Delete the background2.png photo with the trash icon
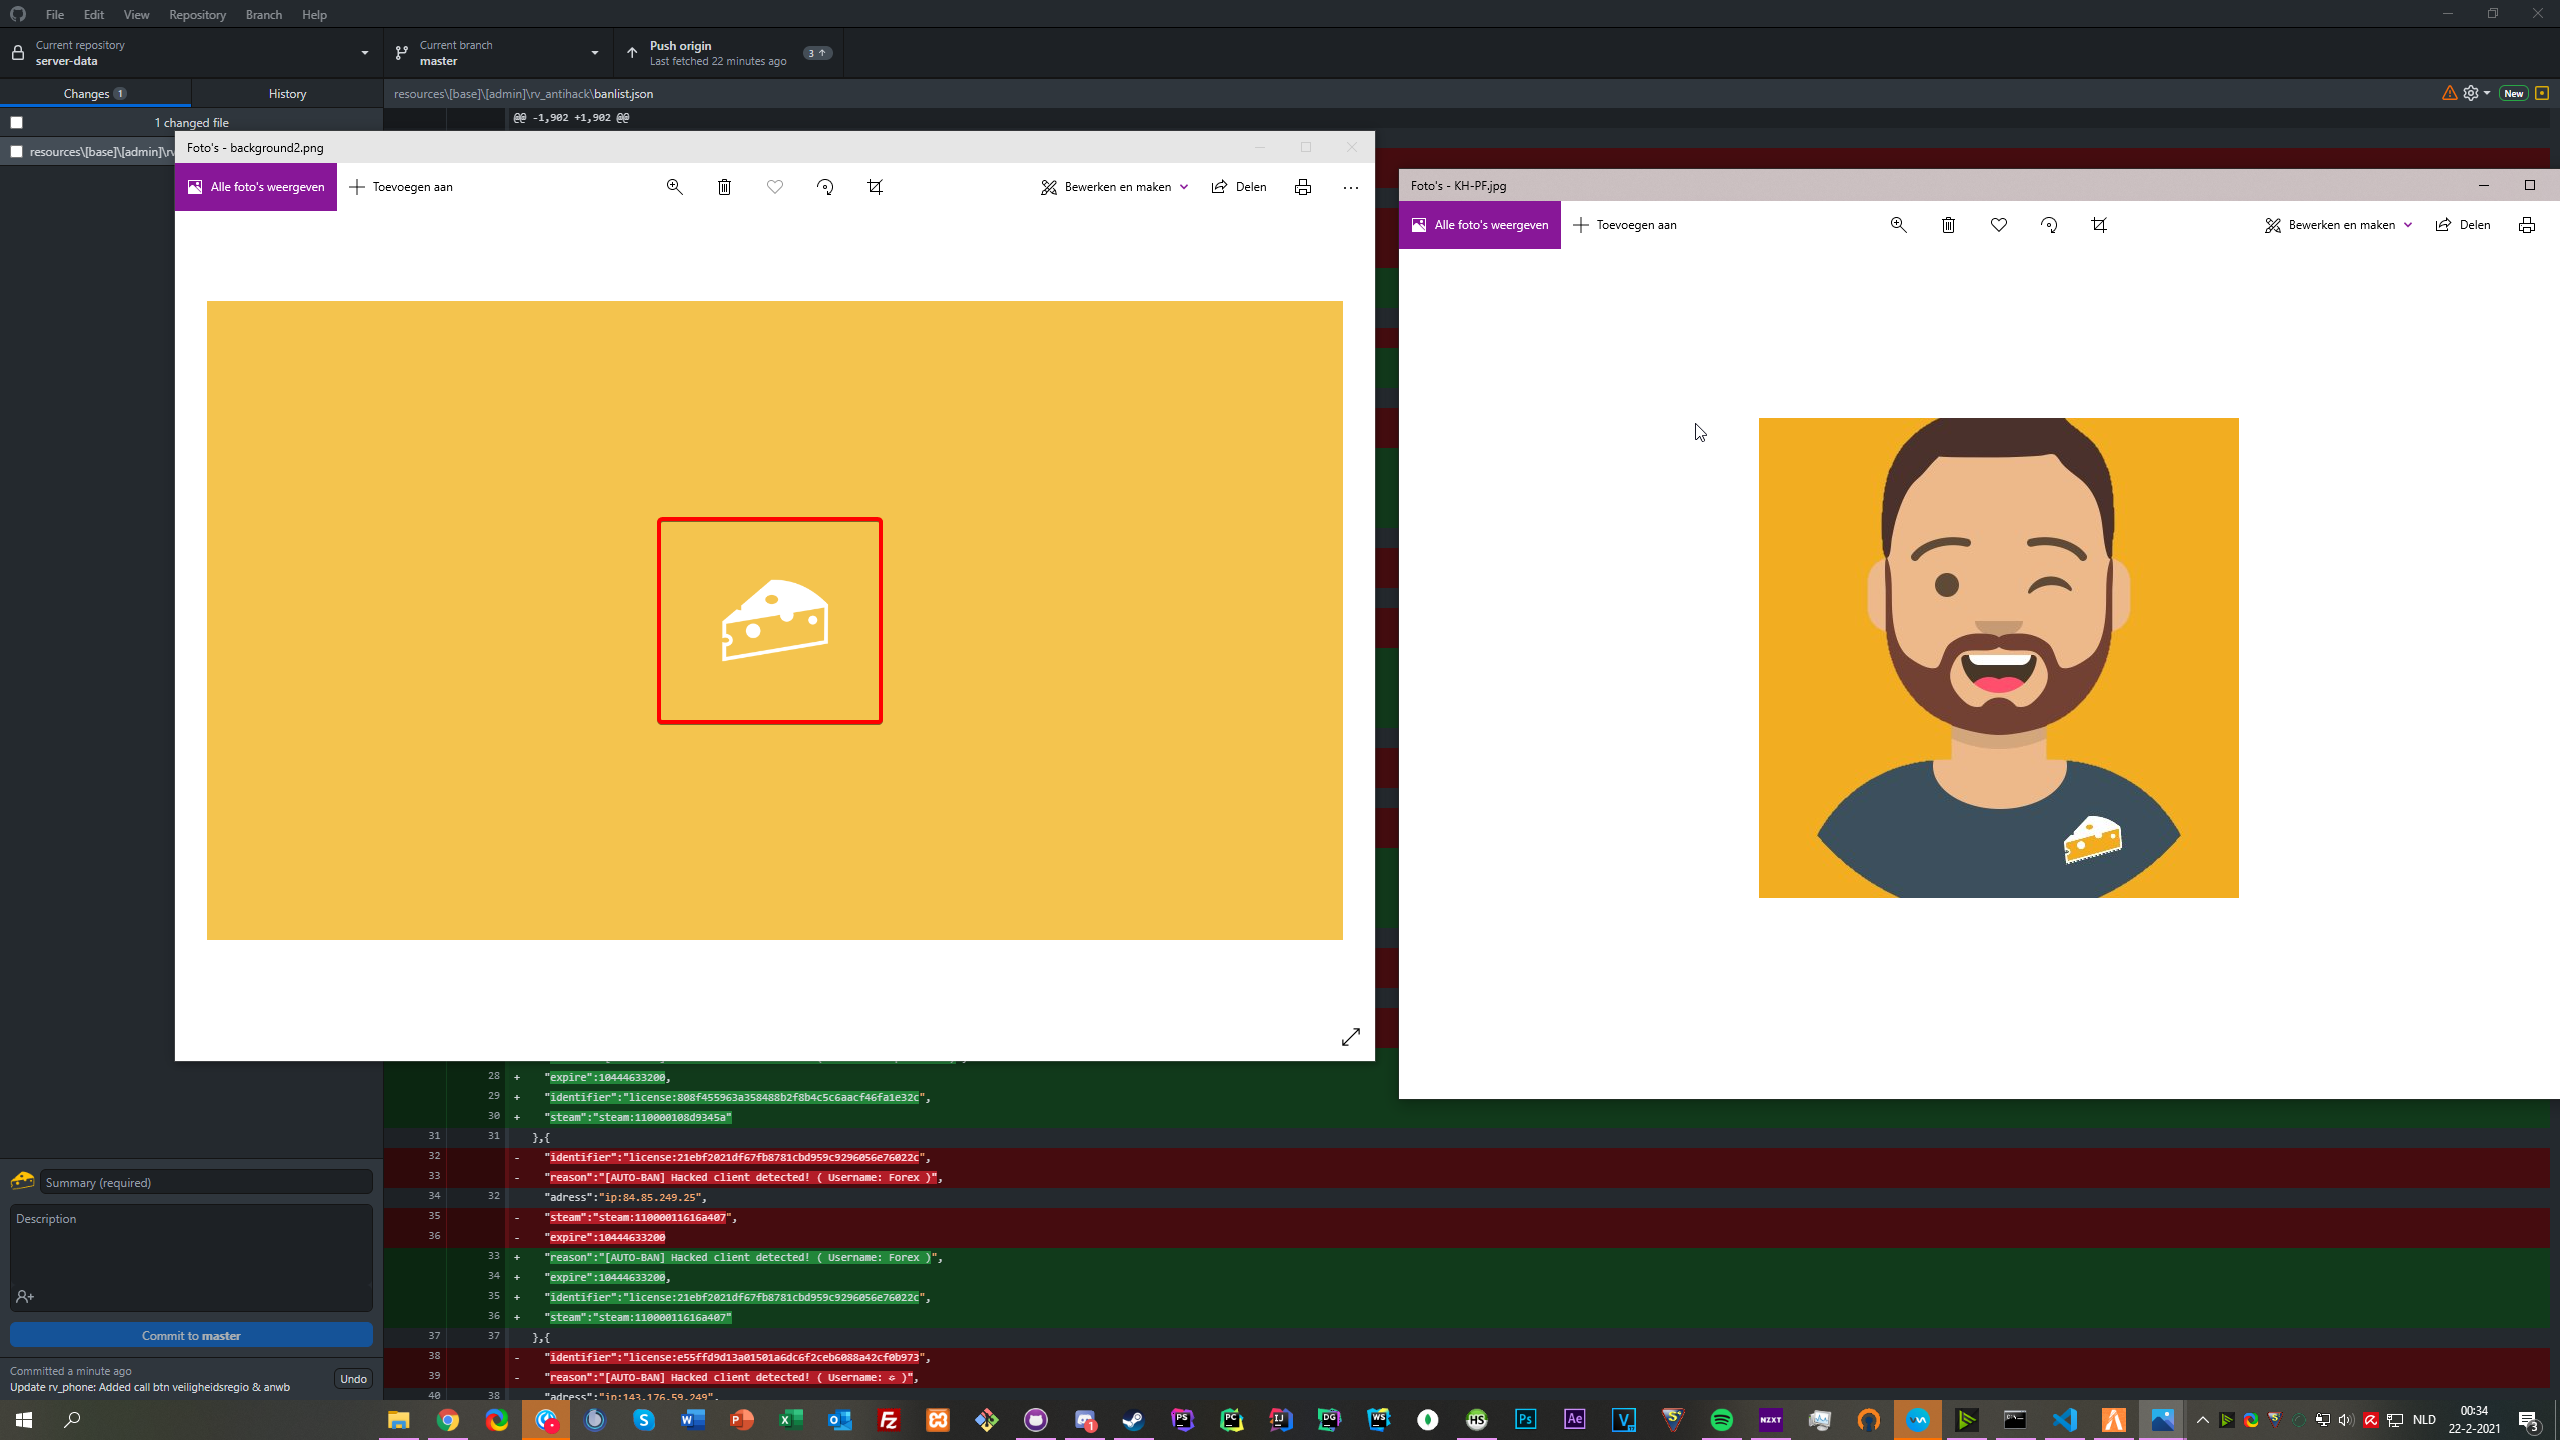The image size is (2560, 1440). click(x=725, y=187)
